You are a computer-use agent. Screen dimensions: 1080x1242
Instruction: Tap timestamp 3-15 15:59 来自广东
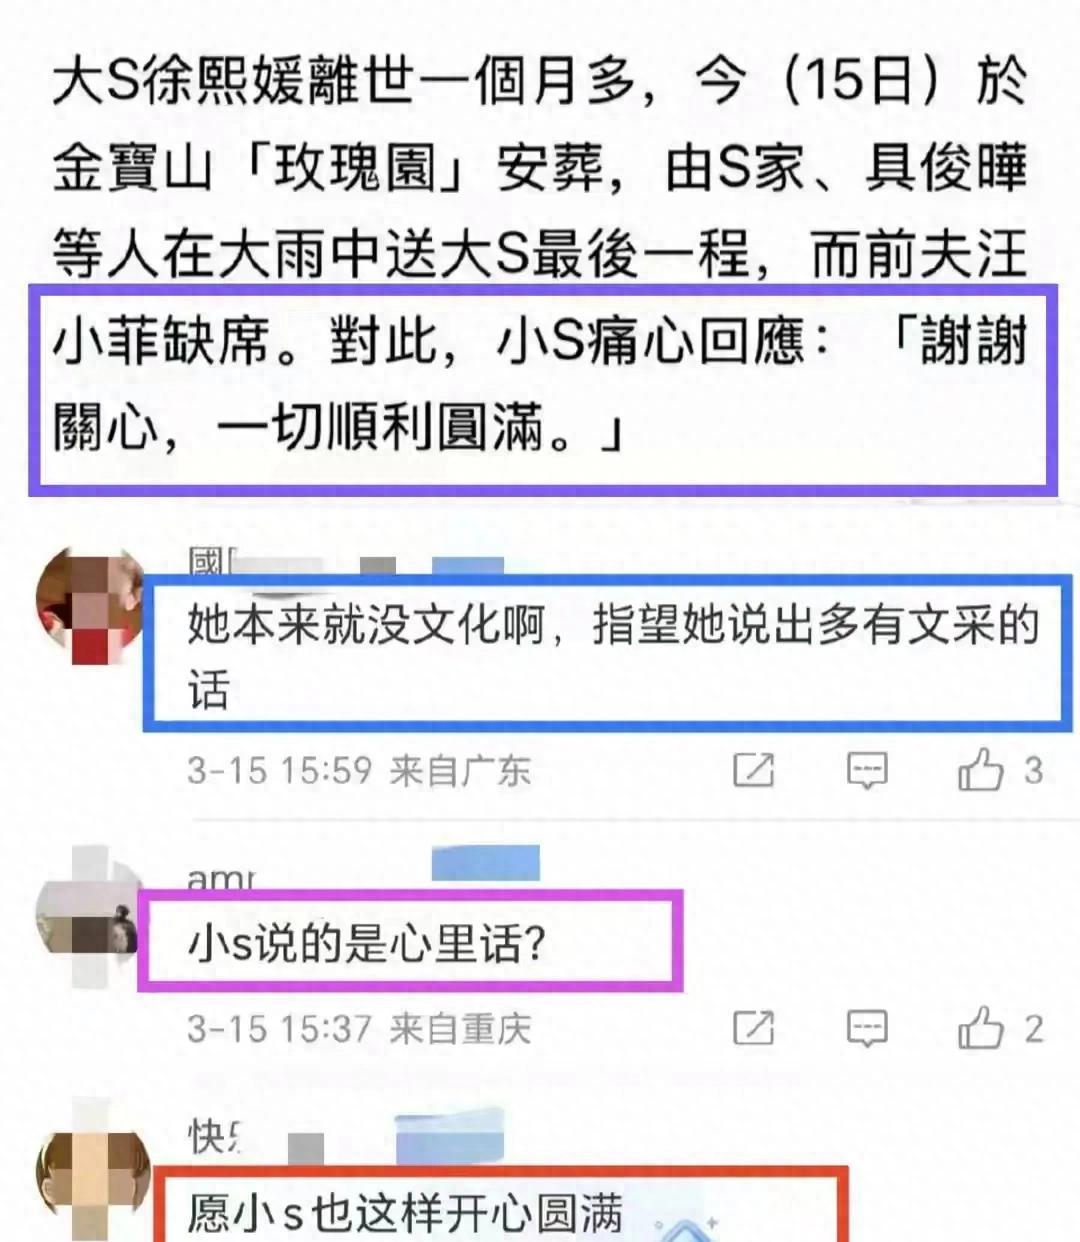358,770
